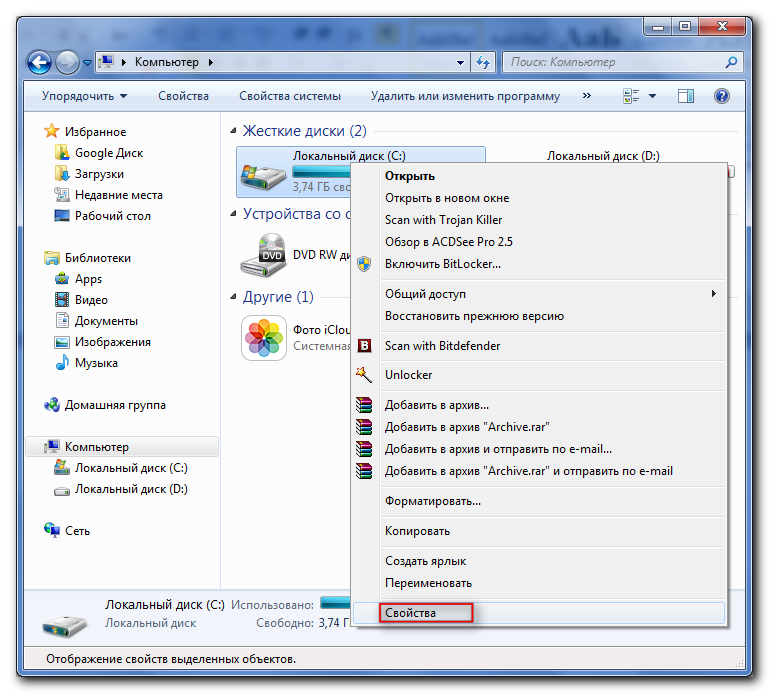Collapse the Устройства со съемными носителями group
Image resolution: width=770 pixels, height=694 pixels.
click(234, 214)
